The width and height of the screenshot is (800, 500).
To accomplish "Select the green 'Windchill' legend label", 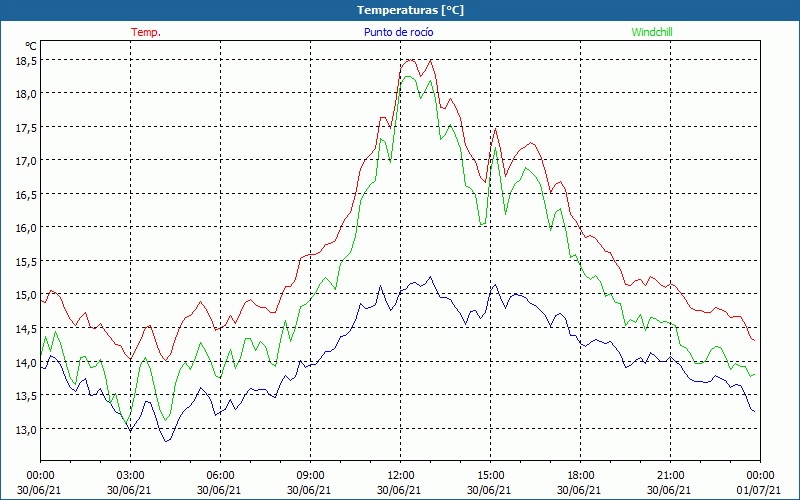I will click(652, 32).
